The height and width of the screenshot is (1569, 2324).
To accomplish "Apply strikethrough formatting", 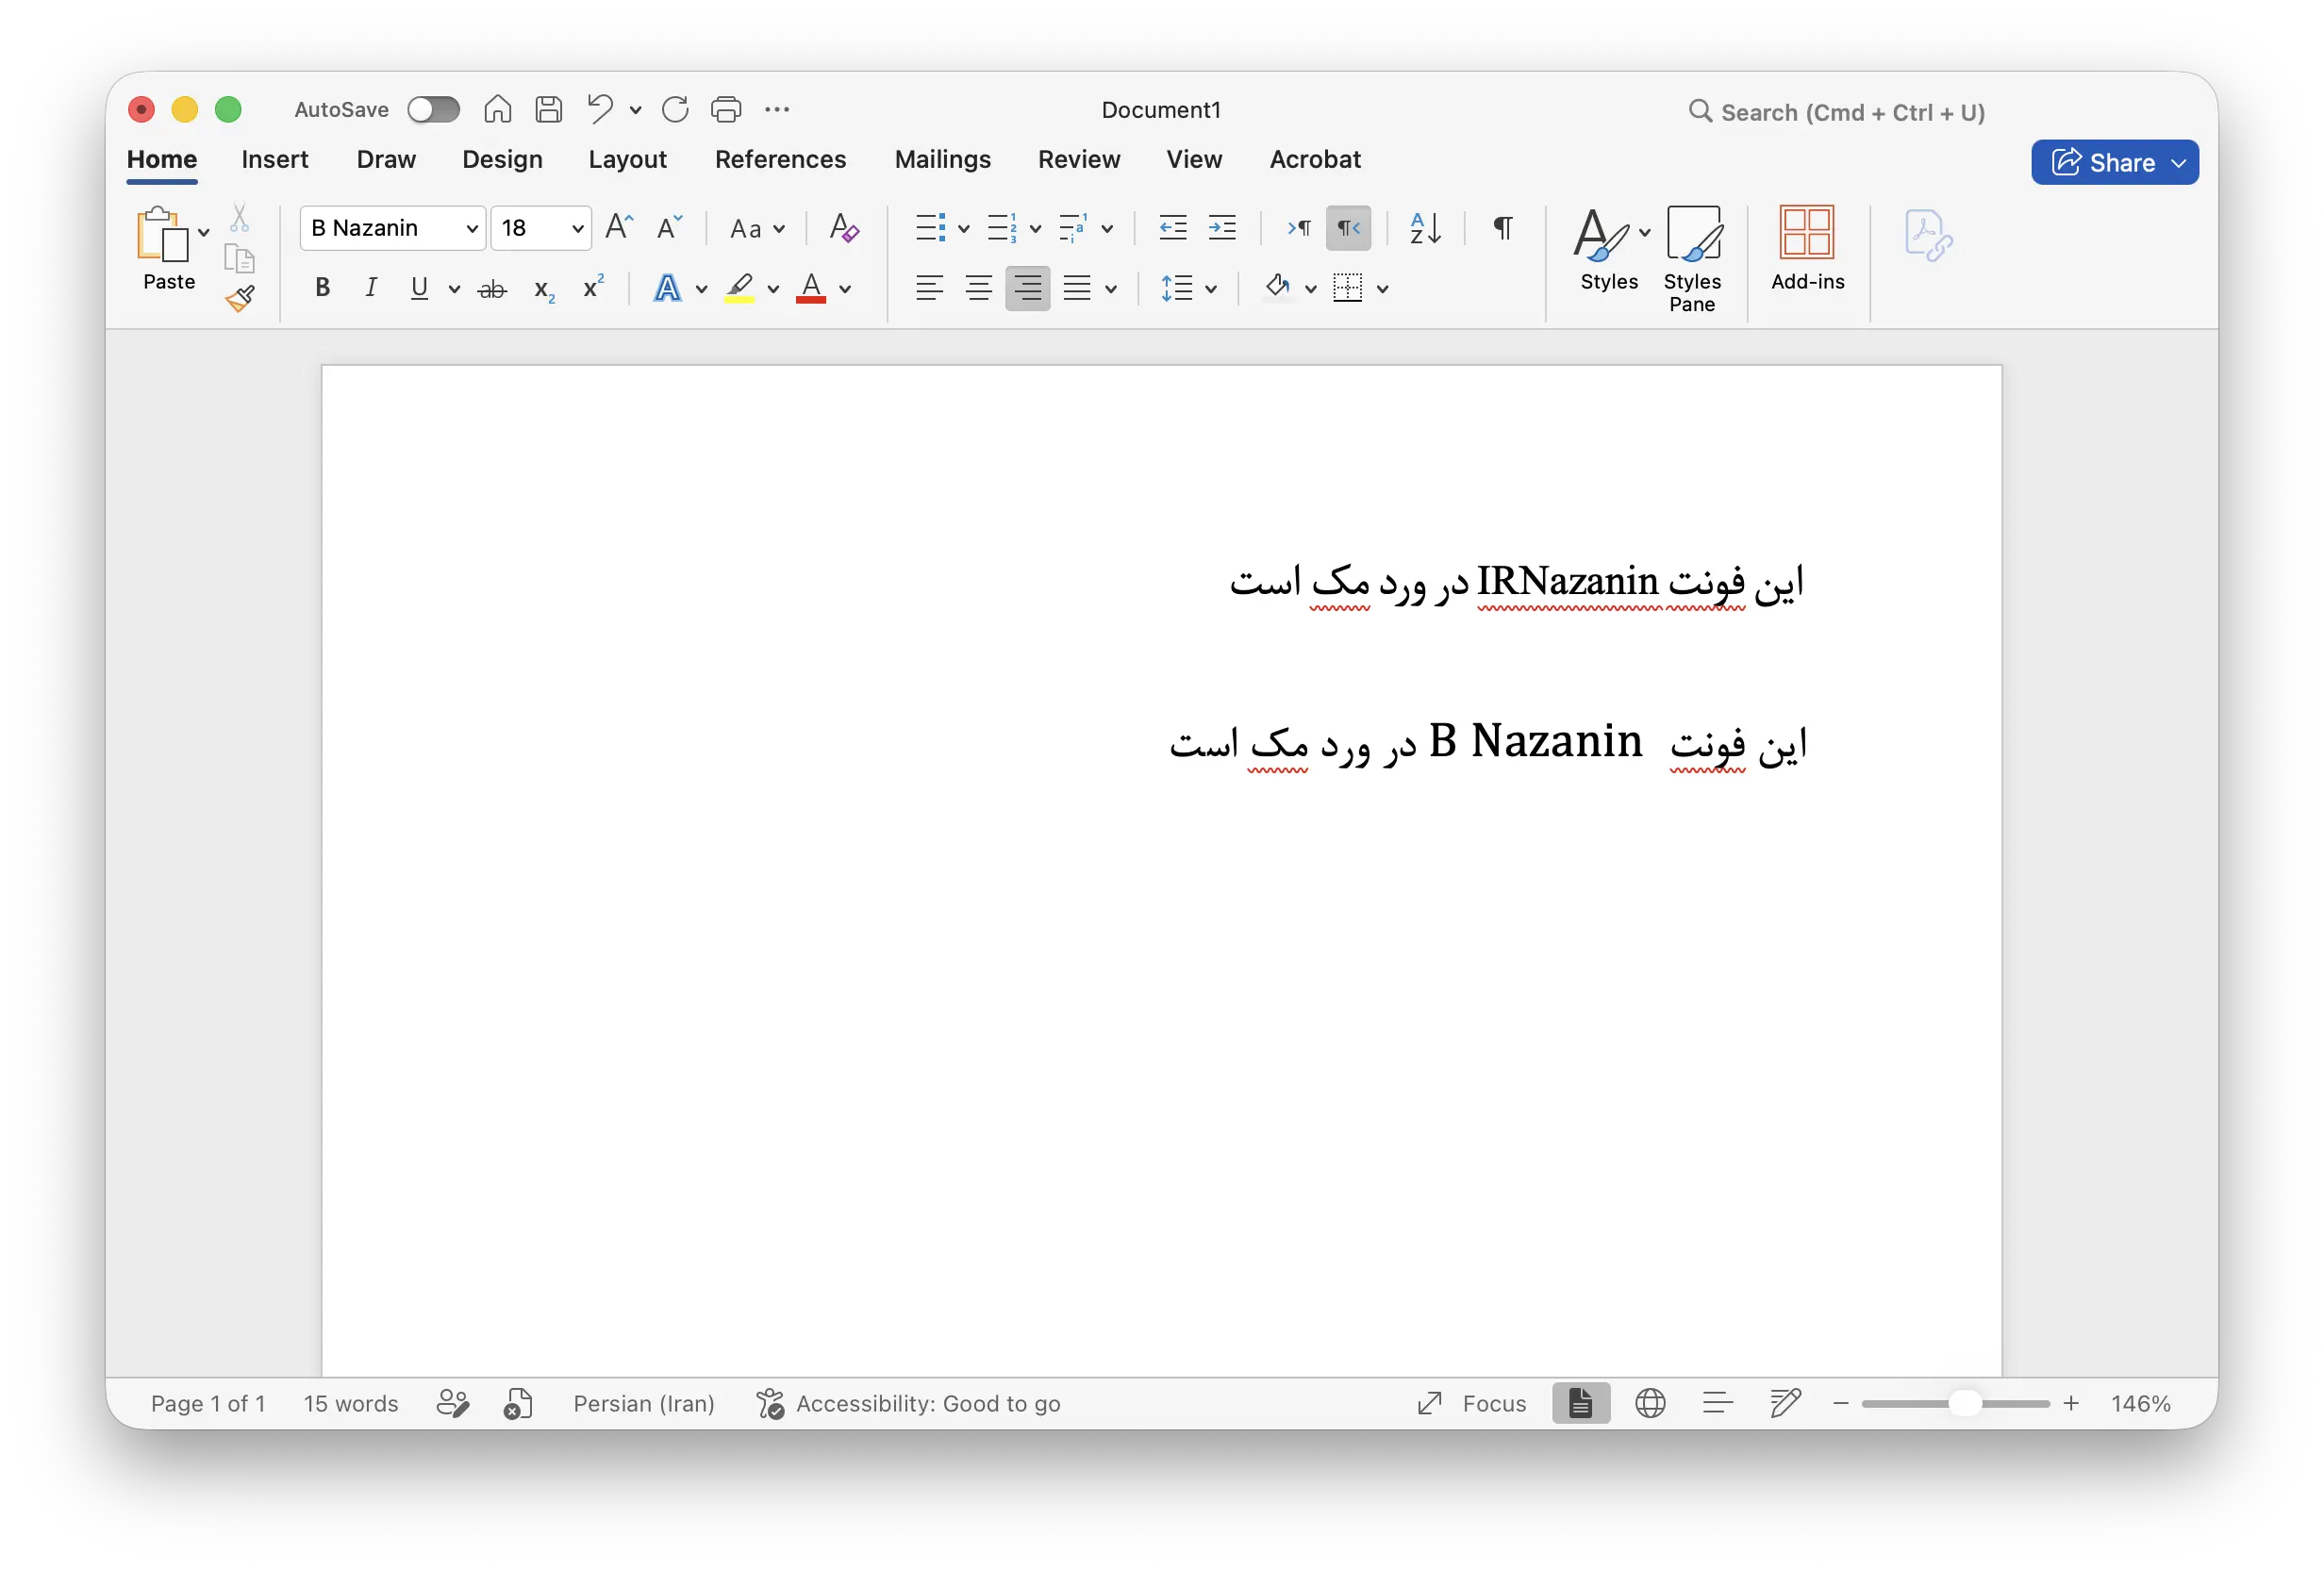I will pyautogui.click(x=492, y=290).
